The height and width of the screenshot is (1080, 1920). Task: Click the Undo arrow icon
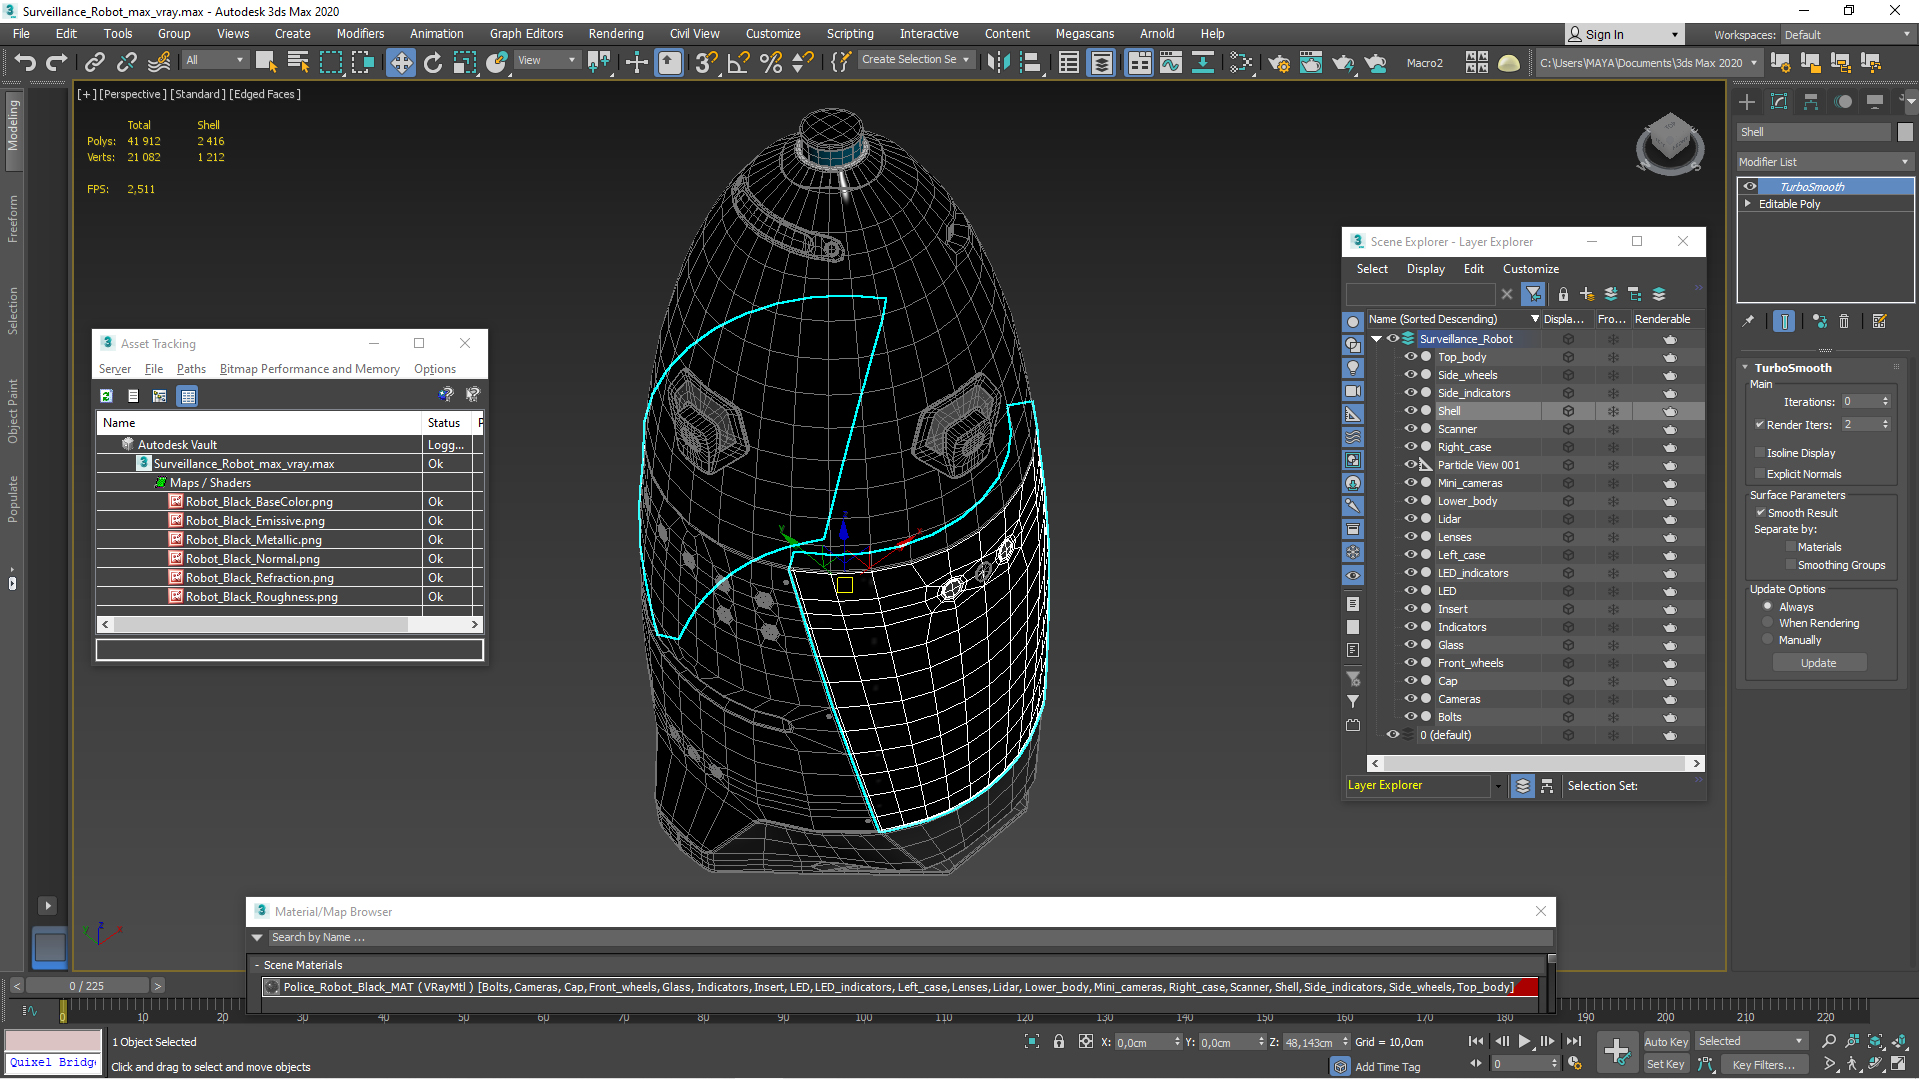coord(24,62)
